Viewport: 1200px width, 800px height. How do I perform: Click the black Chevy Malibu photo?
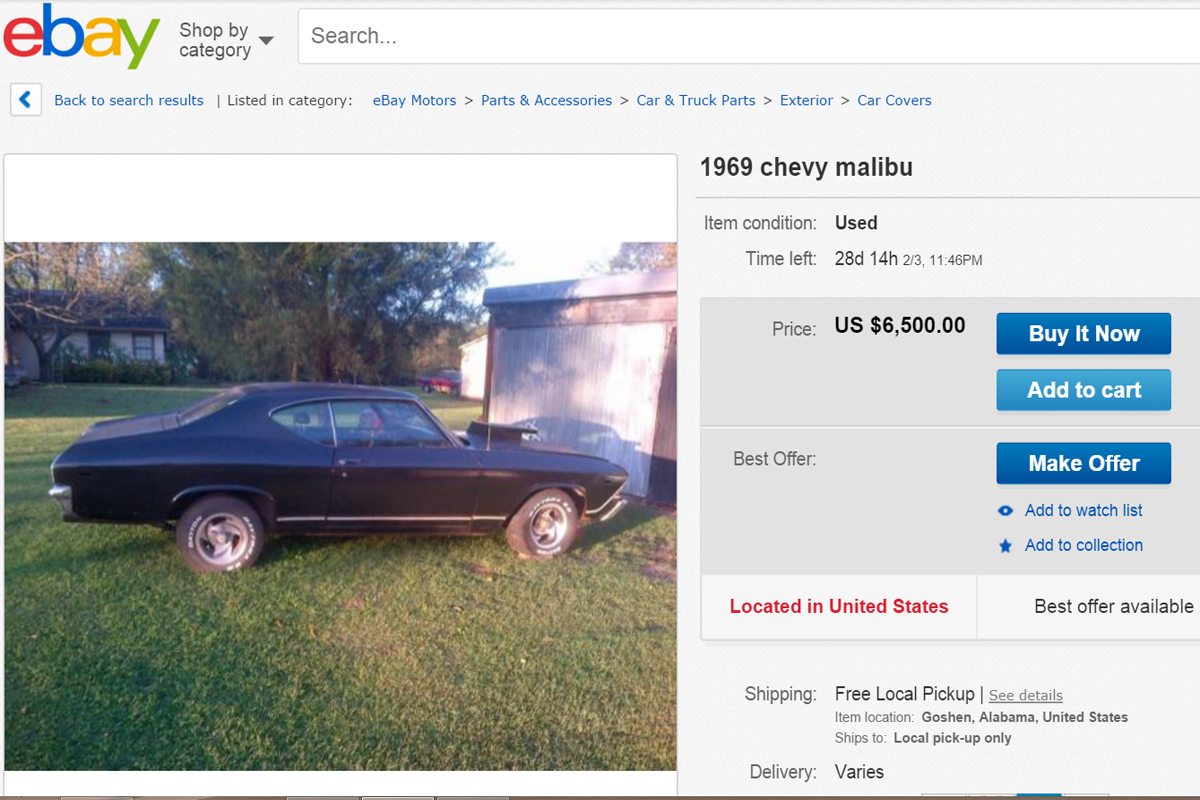point(341,506)
